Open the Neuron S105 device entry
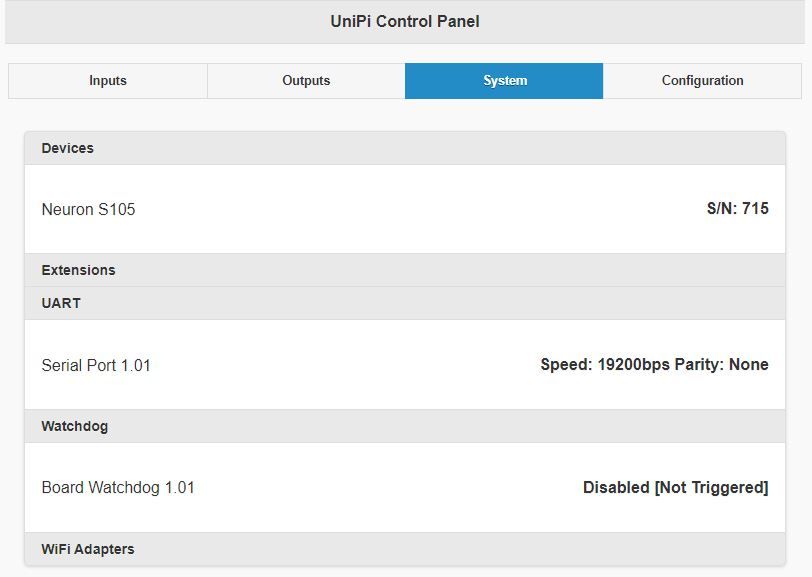The image size is (812, 577). [89, 210]
